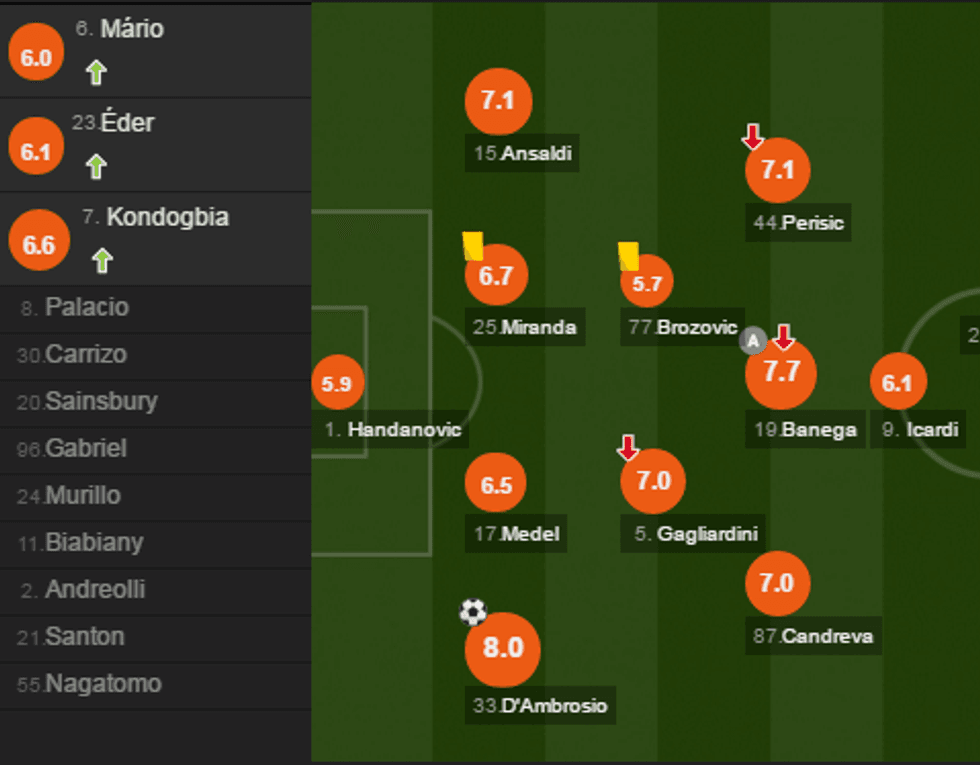Click the green sub-in arrow under Kondogbia

tap(102, 261)
